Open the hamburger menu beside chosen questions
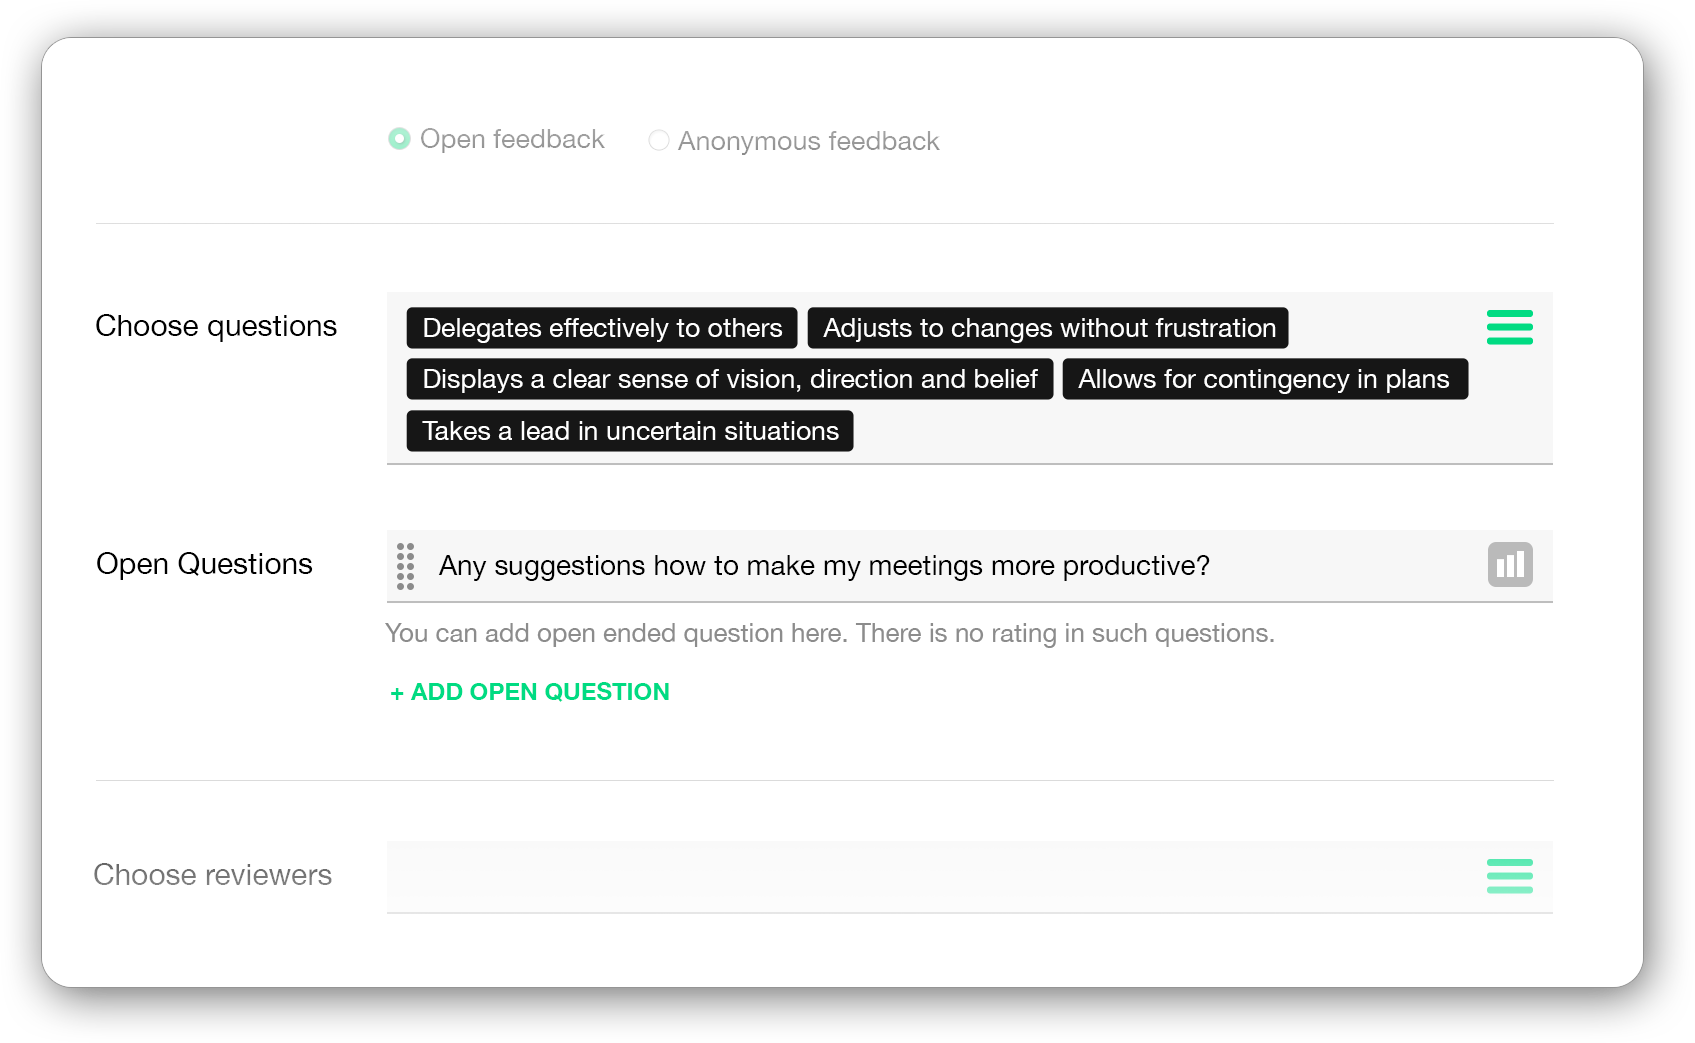This screenshot has width=1695, height=1043. click(x=1510, y=327)
